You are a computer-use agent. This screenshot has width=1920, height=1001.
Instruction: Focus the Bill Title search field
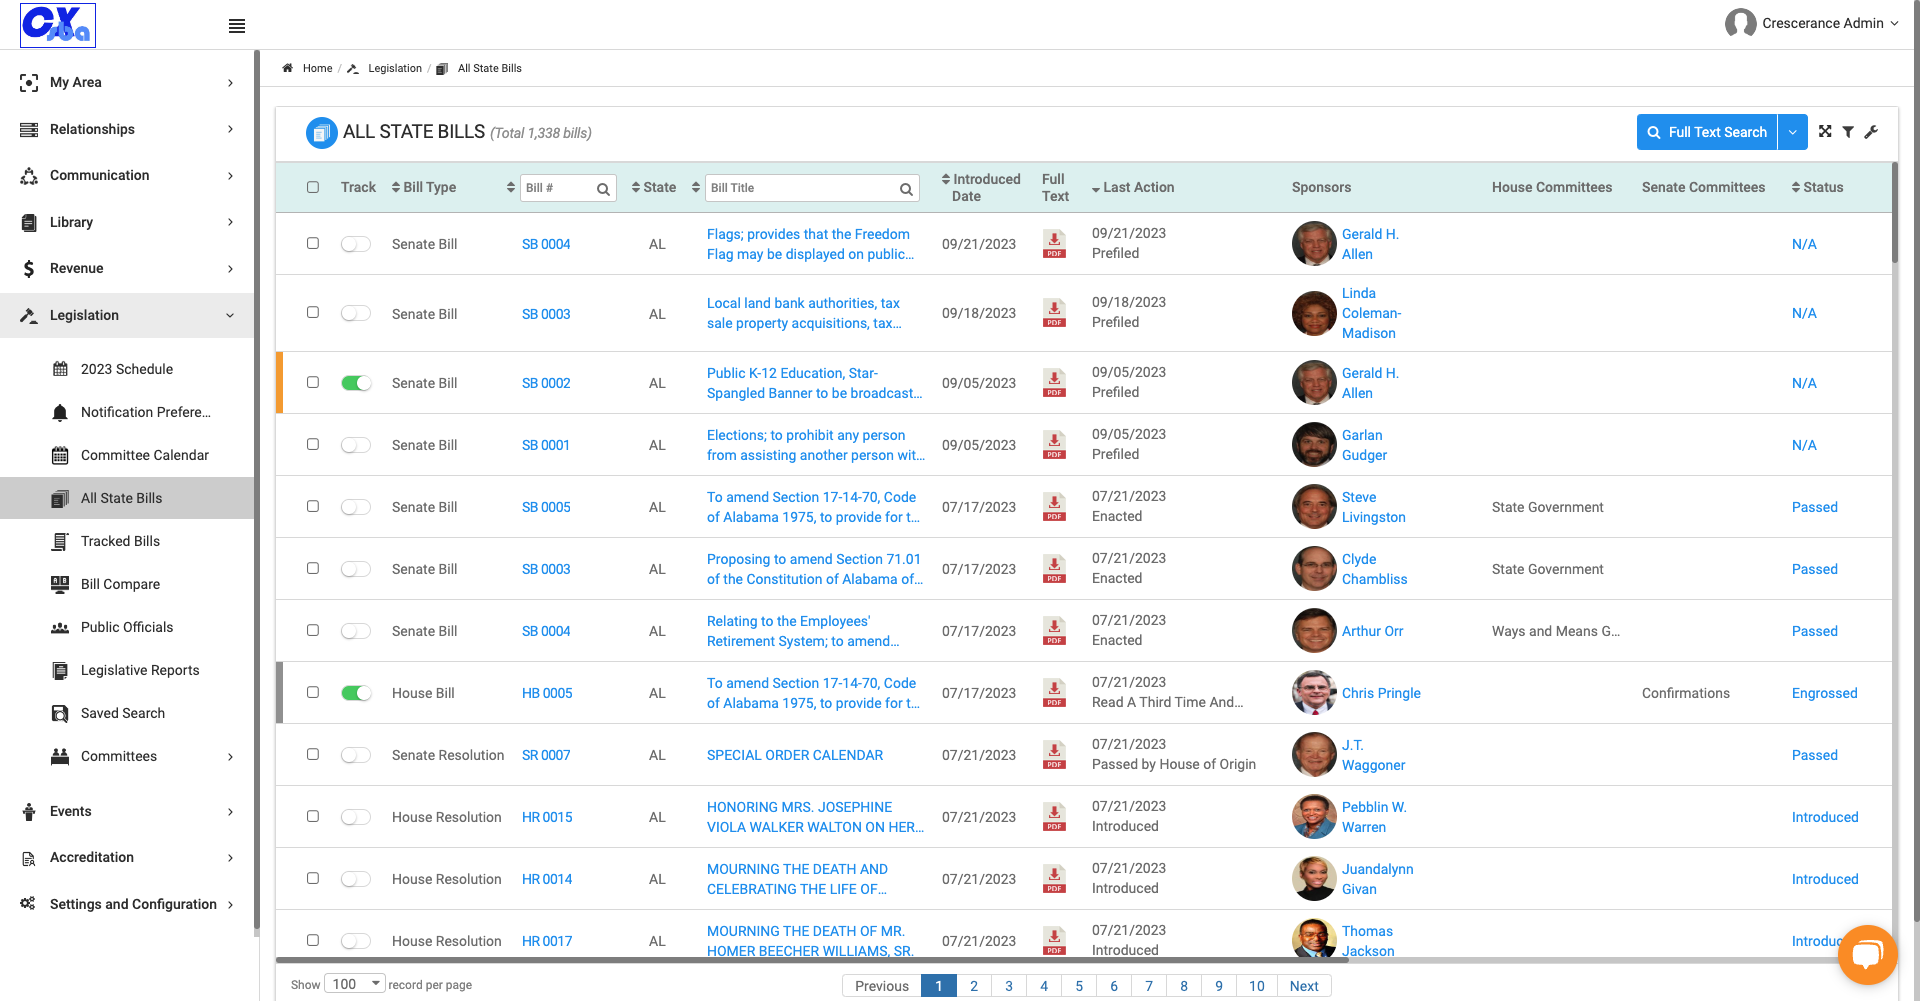(803, 188)
